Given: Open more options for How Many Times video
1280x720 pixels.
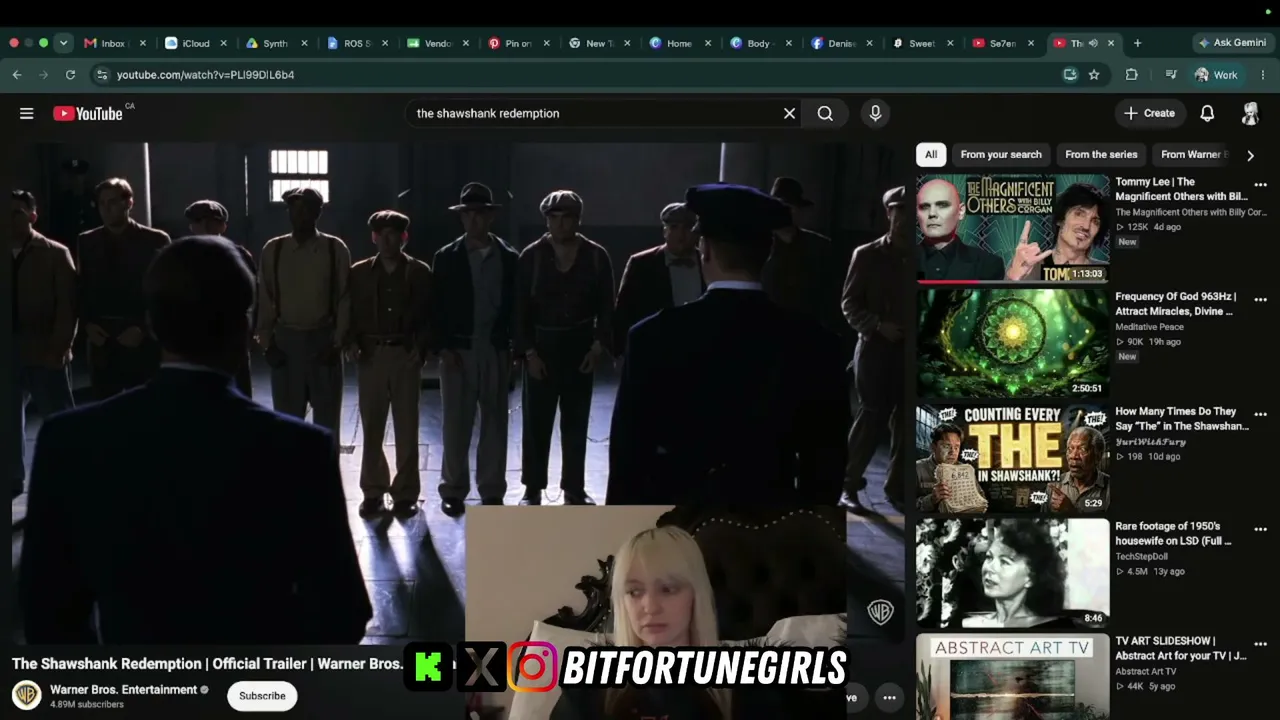Looking at the screenshot, I should [1260, 415].
